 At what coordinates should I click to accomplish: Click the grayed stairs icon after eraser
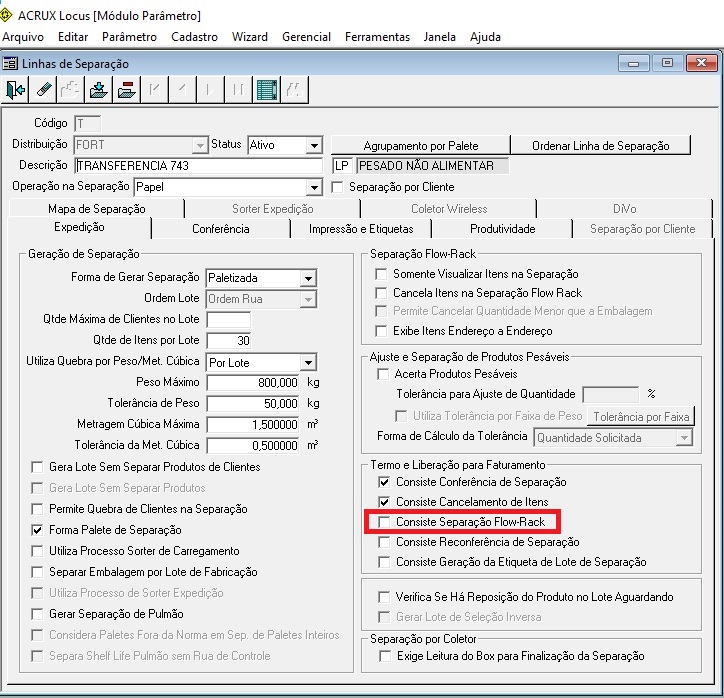[70, 90]
